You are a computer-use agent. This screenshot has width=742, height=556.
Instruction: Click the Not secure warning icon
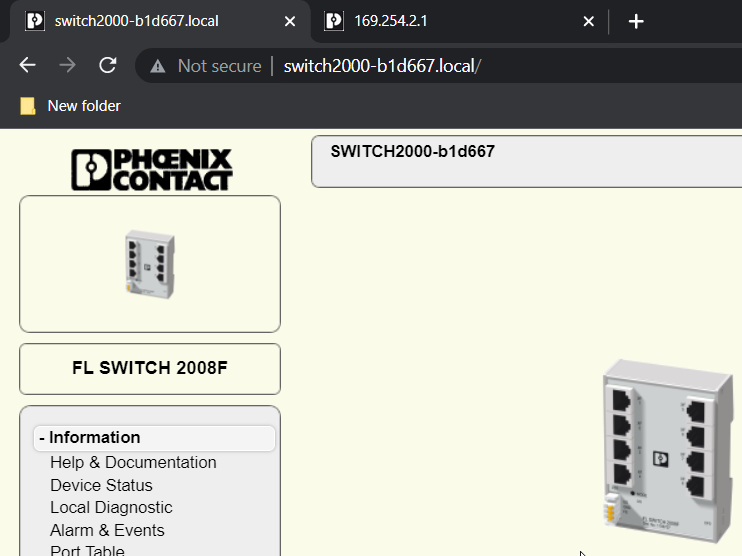(158, 66)
